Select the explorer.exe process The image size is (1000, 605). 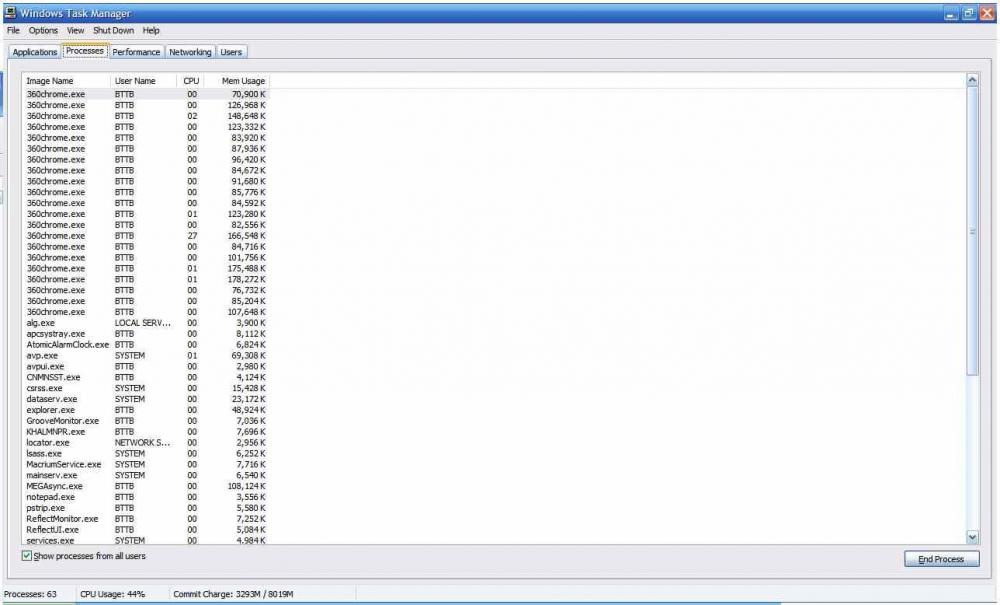tap(146, 410)
